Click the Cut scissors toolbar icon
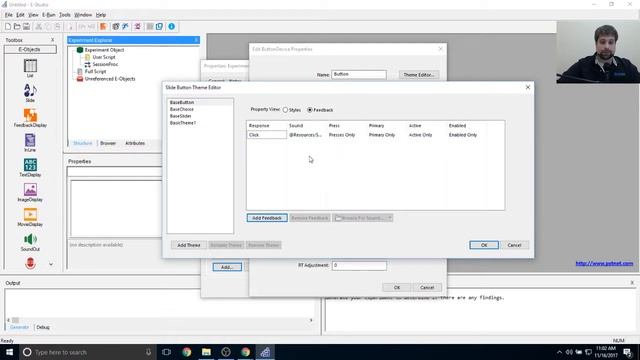The image size is (640, 360). [39, 27]
